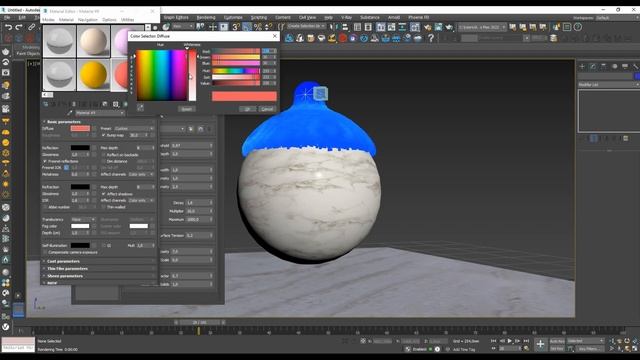Play the animation
Screen dimensions: 640x360
click(509, 341)
